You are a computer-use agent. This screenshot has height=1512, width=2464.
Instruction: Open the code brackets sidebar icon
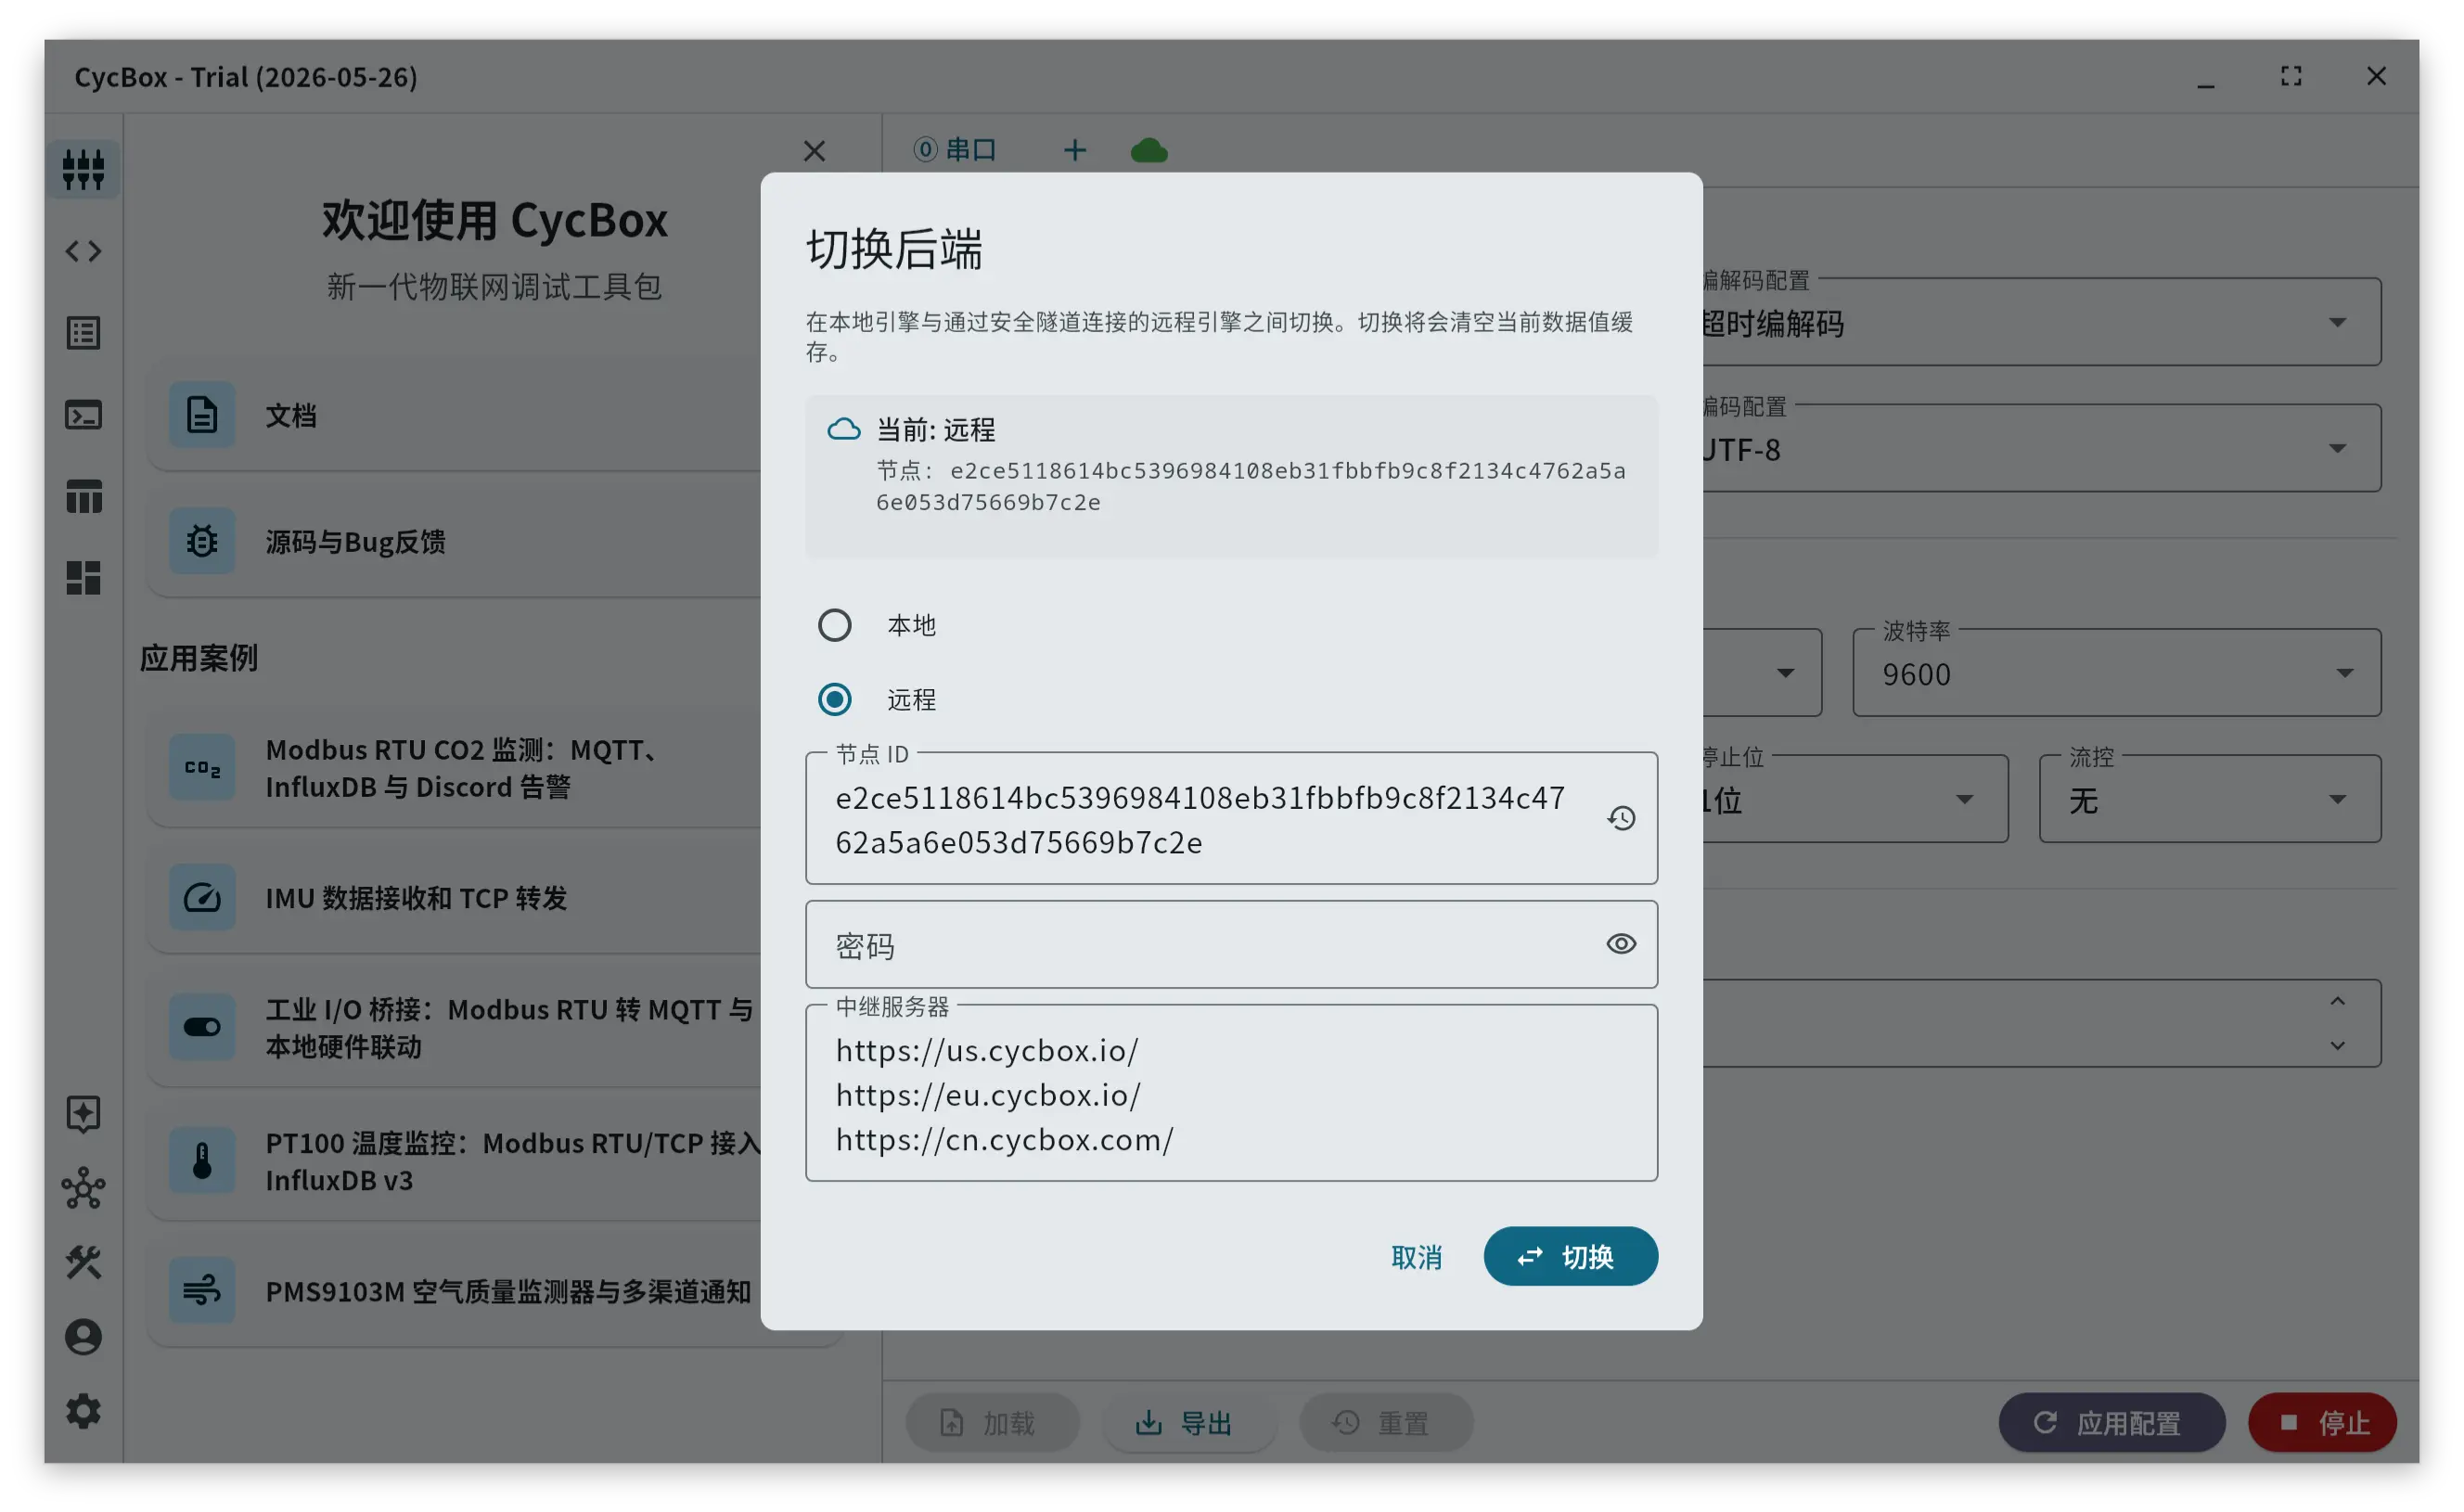click(x=83, y=251)
